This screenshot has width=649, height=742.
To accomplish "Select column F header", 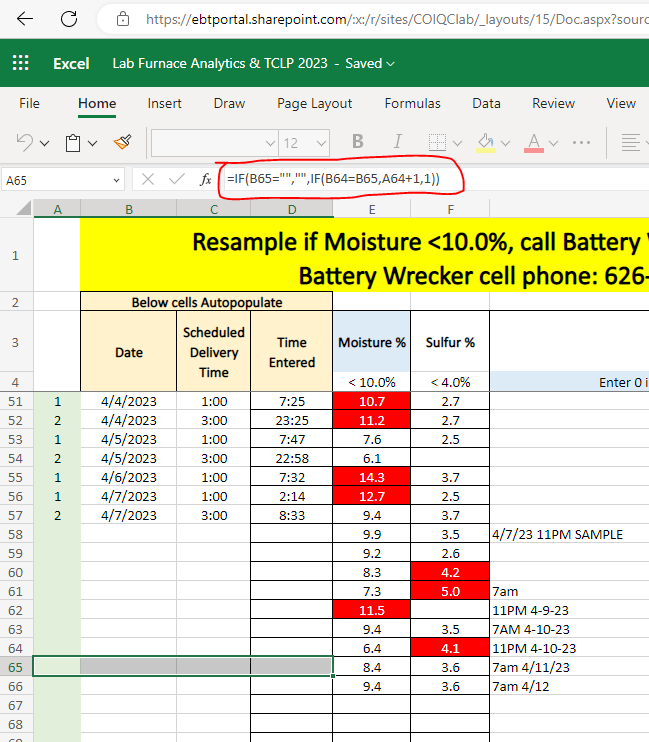I will 450,209.
